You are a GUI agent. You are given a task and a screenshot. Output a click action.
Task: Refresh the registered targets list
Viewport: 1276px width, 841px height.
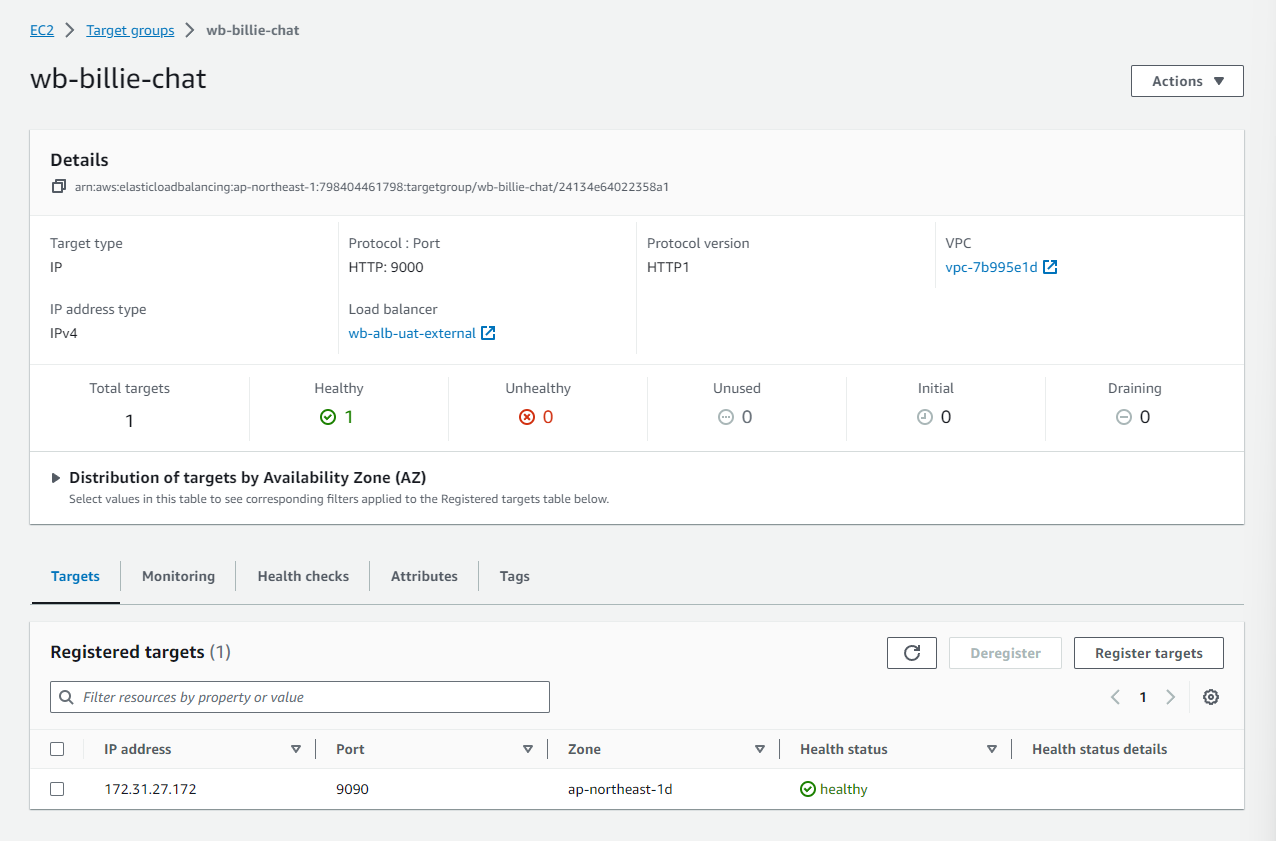point(912,653)
